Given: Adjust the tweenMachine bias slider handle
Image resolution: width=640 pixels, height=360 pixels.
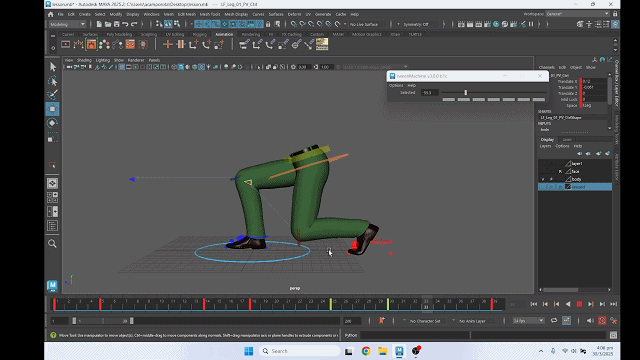Looking at the screenshot, I should click(x=465, y=93).
